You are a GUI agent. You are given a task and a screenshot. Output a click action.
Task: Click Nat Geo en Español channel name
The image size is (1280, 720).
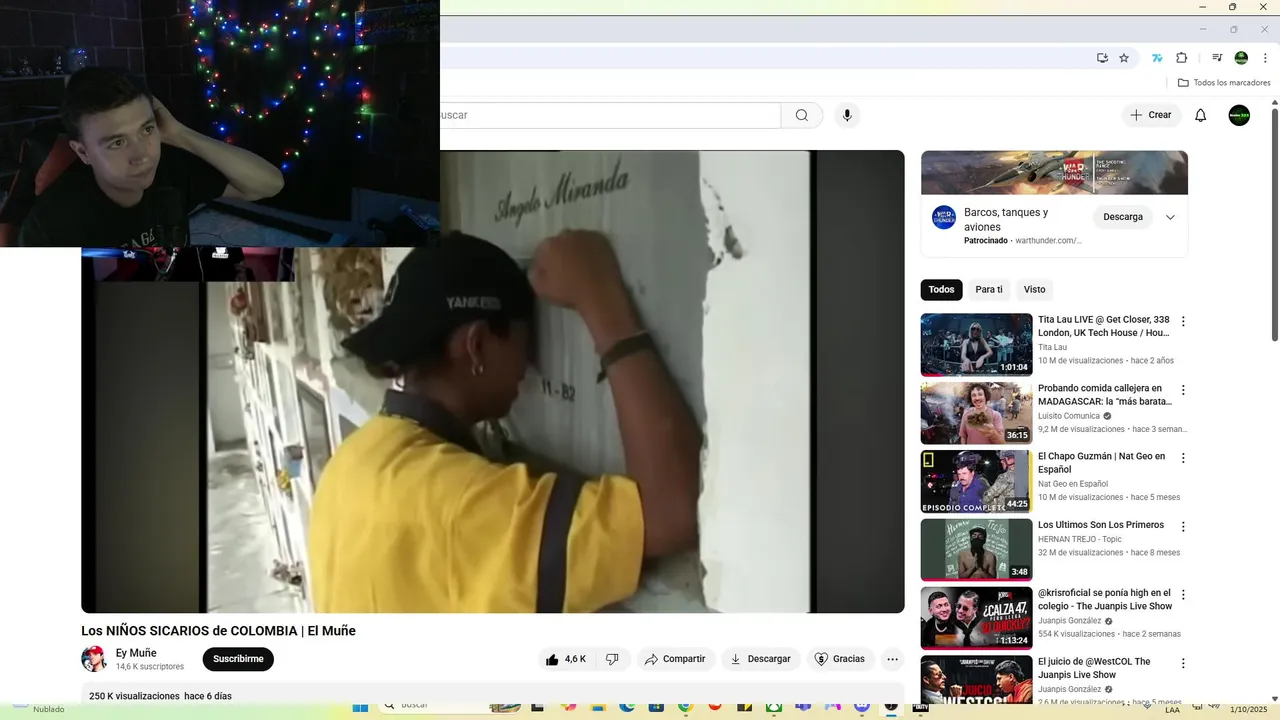point(1073,484)
